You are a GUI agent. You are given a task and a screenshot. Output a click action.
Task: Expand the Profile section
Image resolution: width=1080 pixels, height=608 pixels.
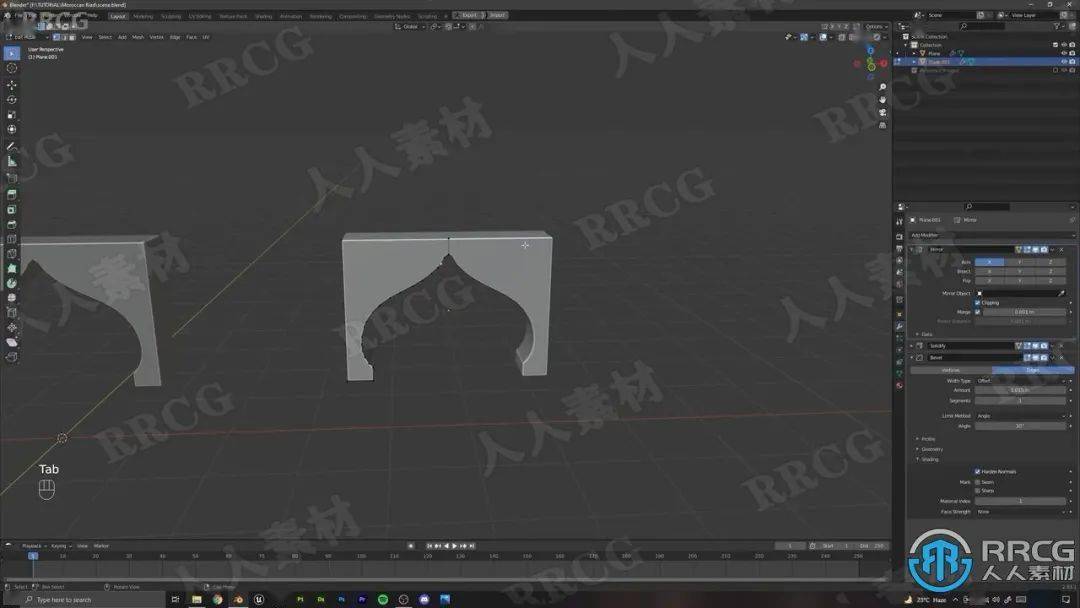click(926, 439)
